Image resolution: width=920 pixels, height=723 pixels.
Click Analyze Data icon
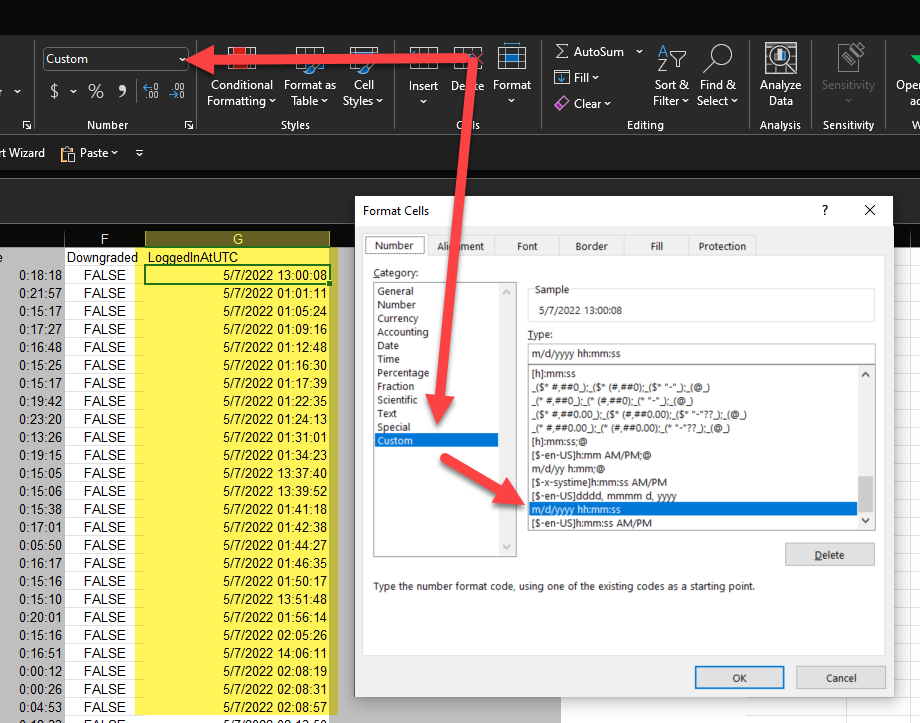[x=780, y=59]
